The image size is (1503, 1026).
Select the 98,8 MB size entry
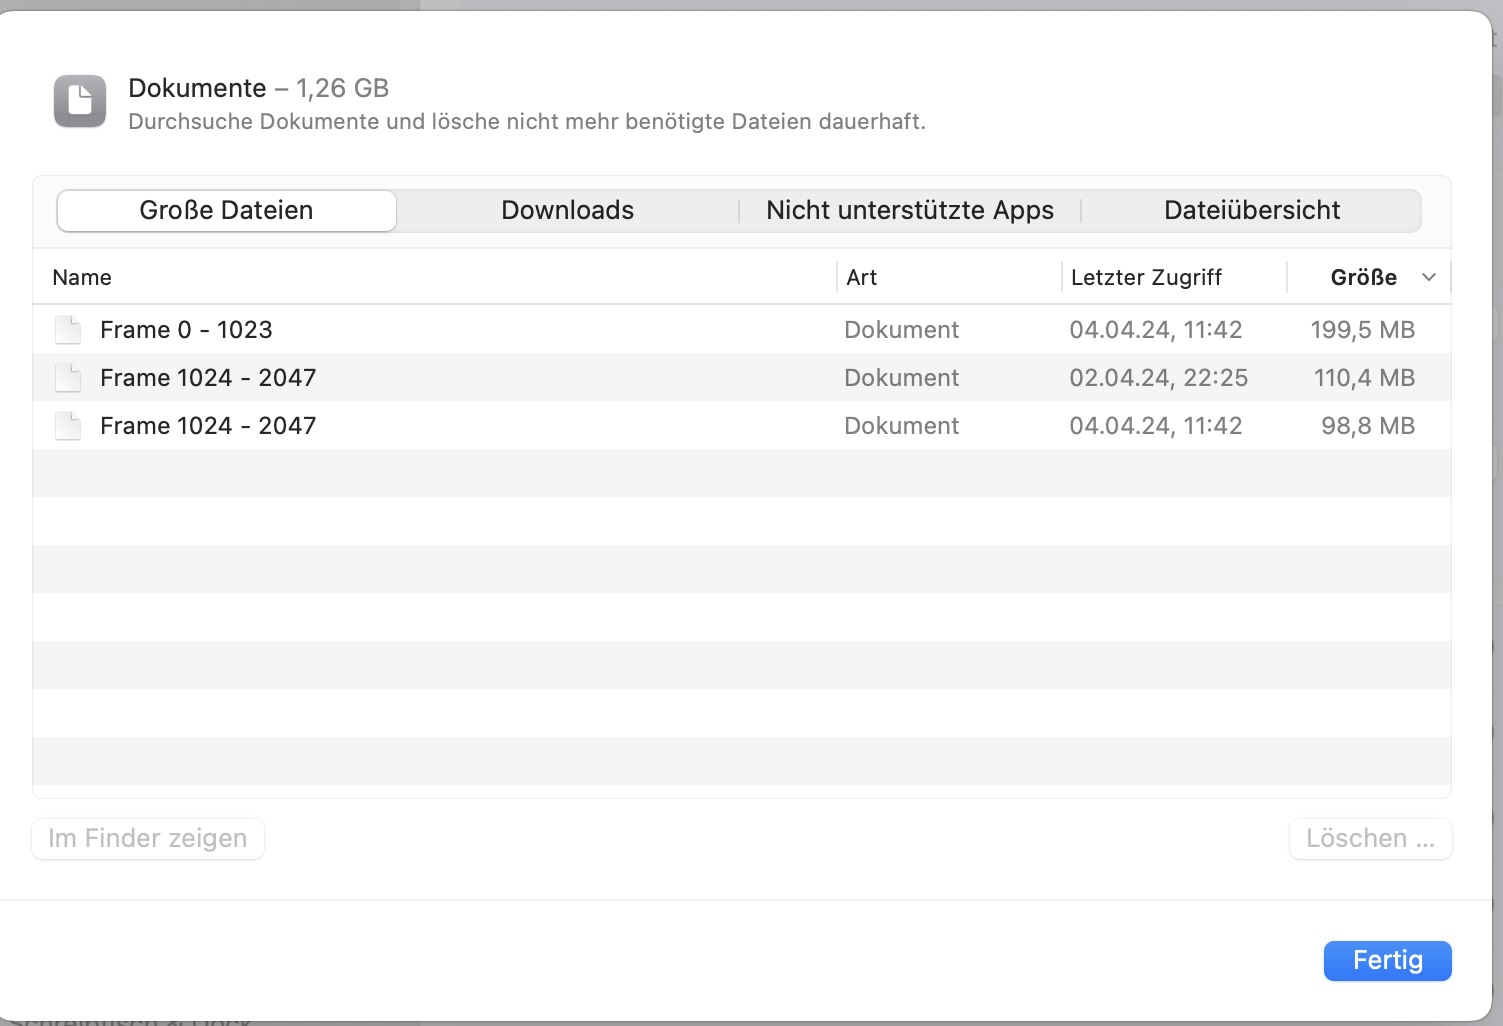coord(1367,426)
